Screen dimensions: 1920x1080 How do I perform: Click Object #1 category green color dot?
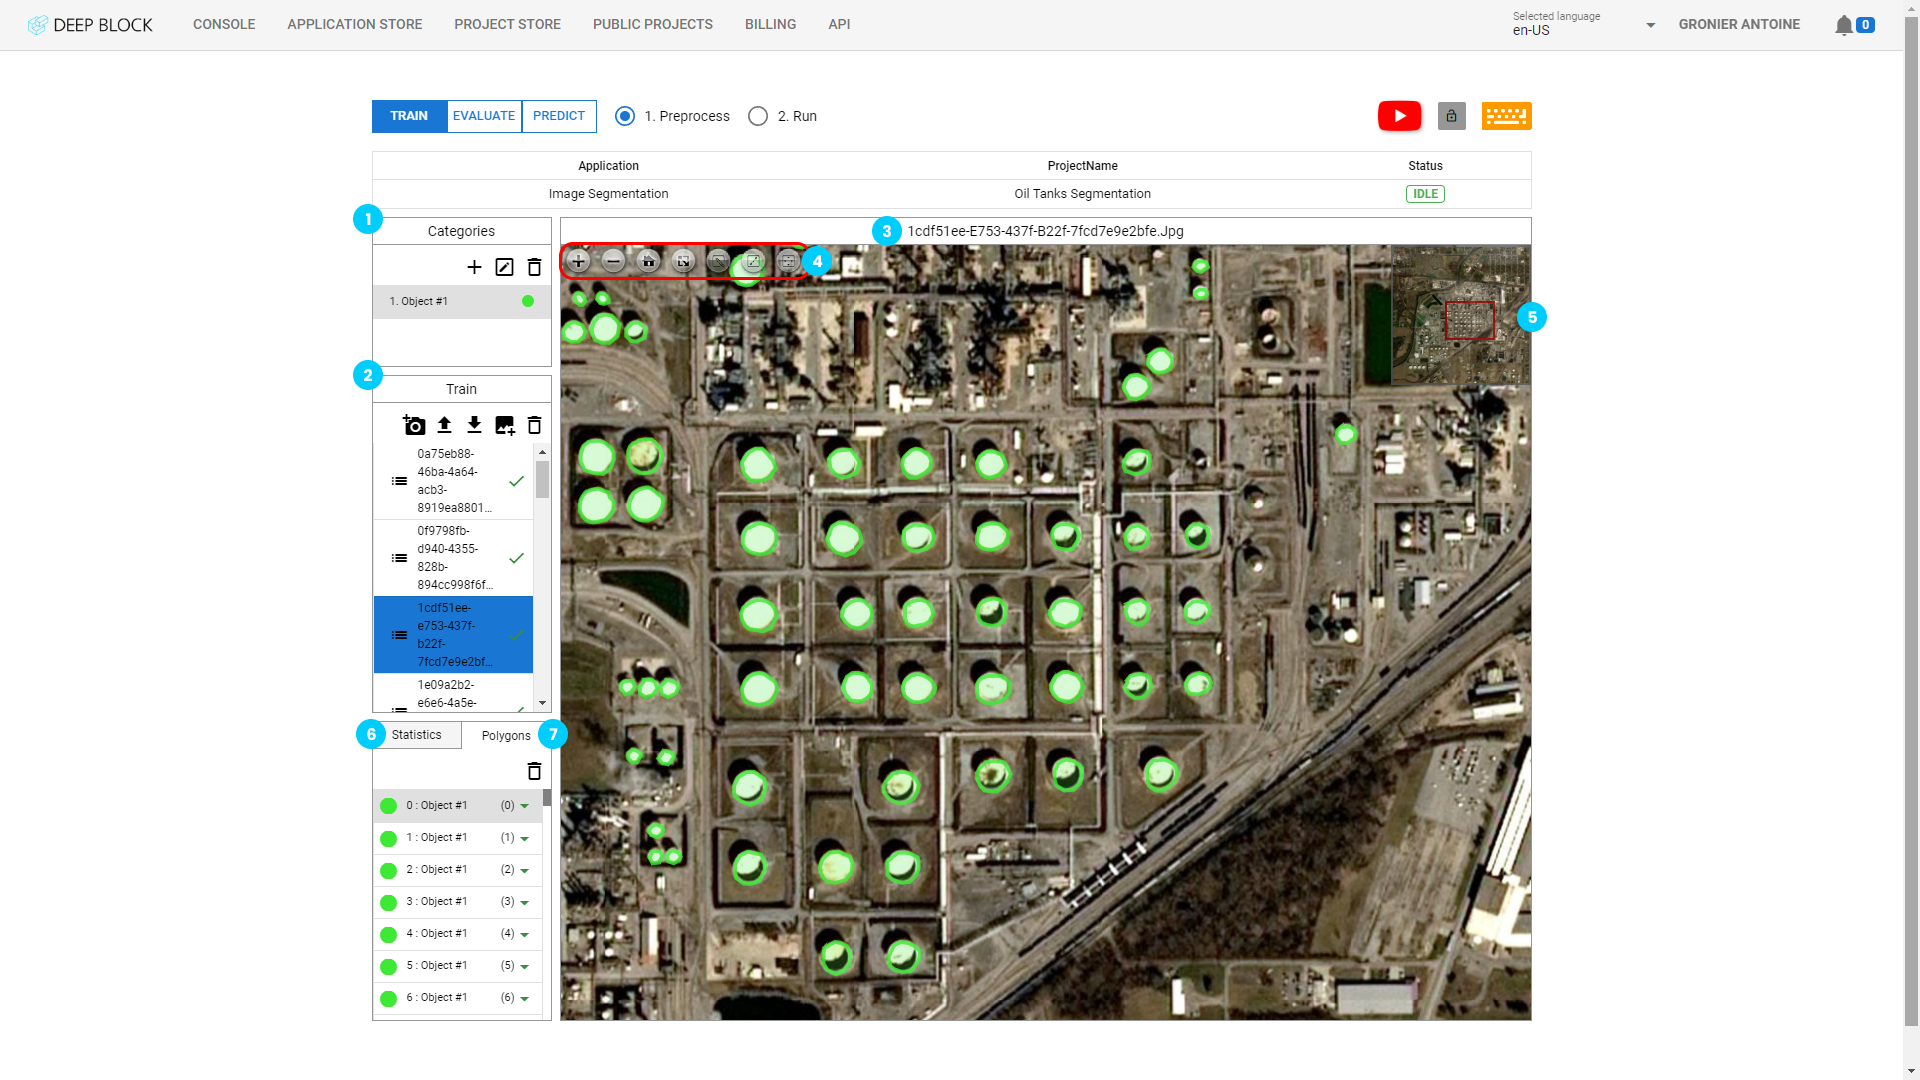tap(528, 301)
